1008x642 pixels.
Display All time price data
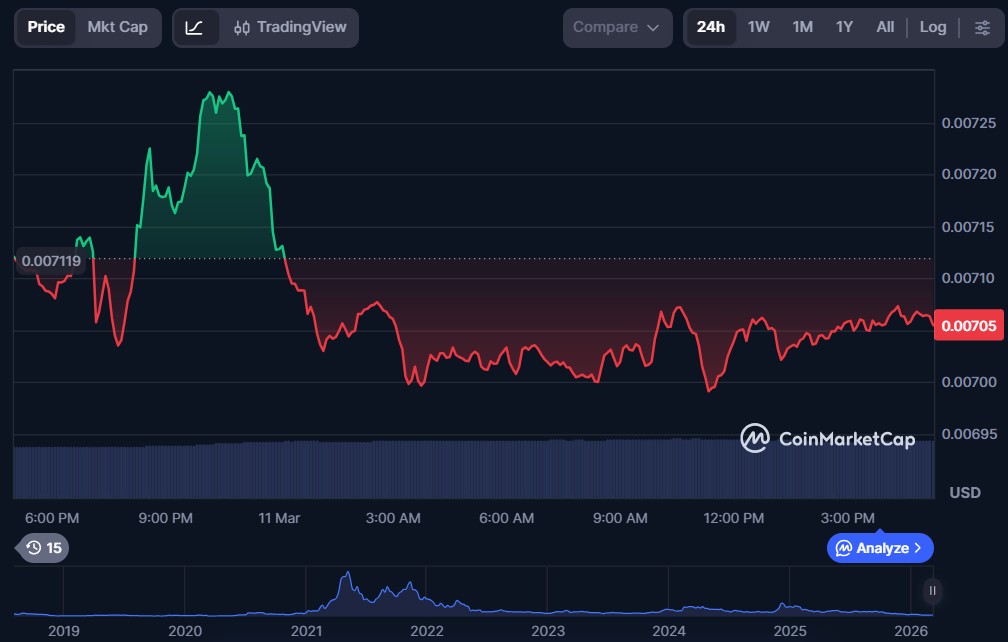pyautogui.click(x=885, y=28)
